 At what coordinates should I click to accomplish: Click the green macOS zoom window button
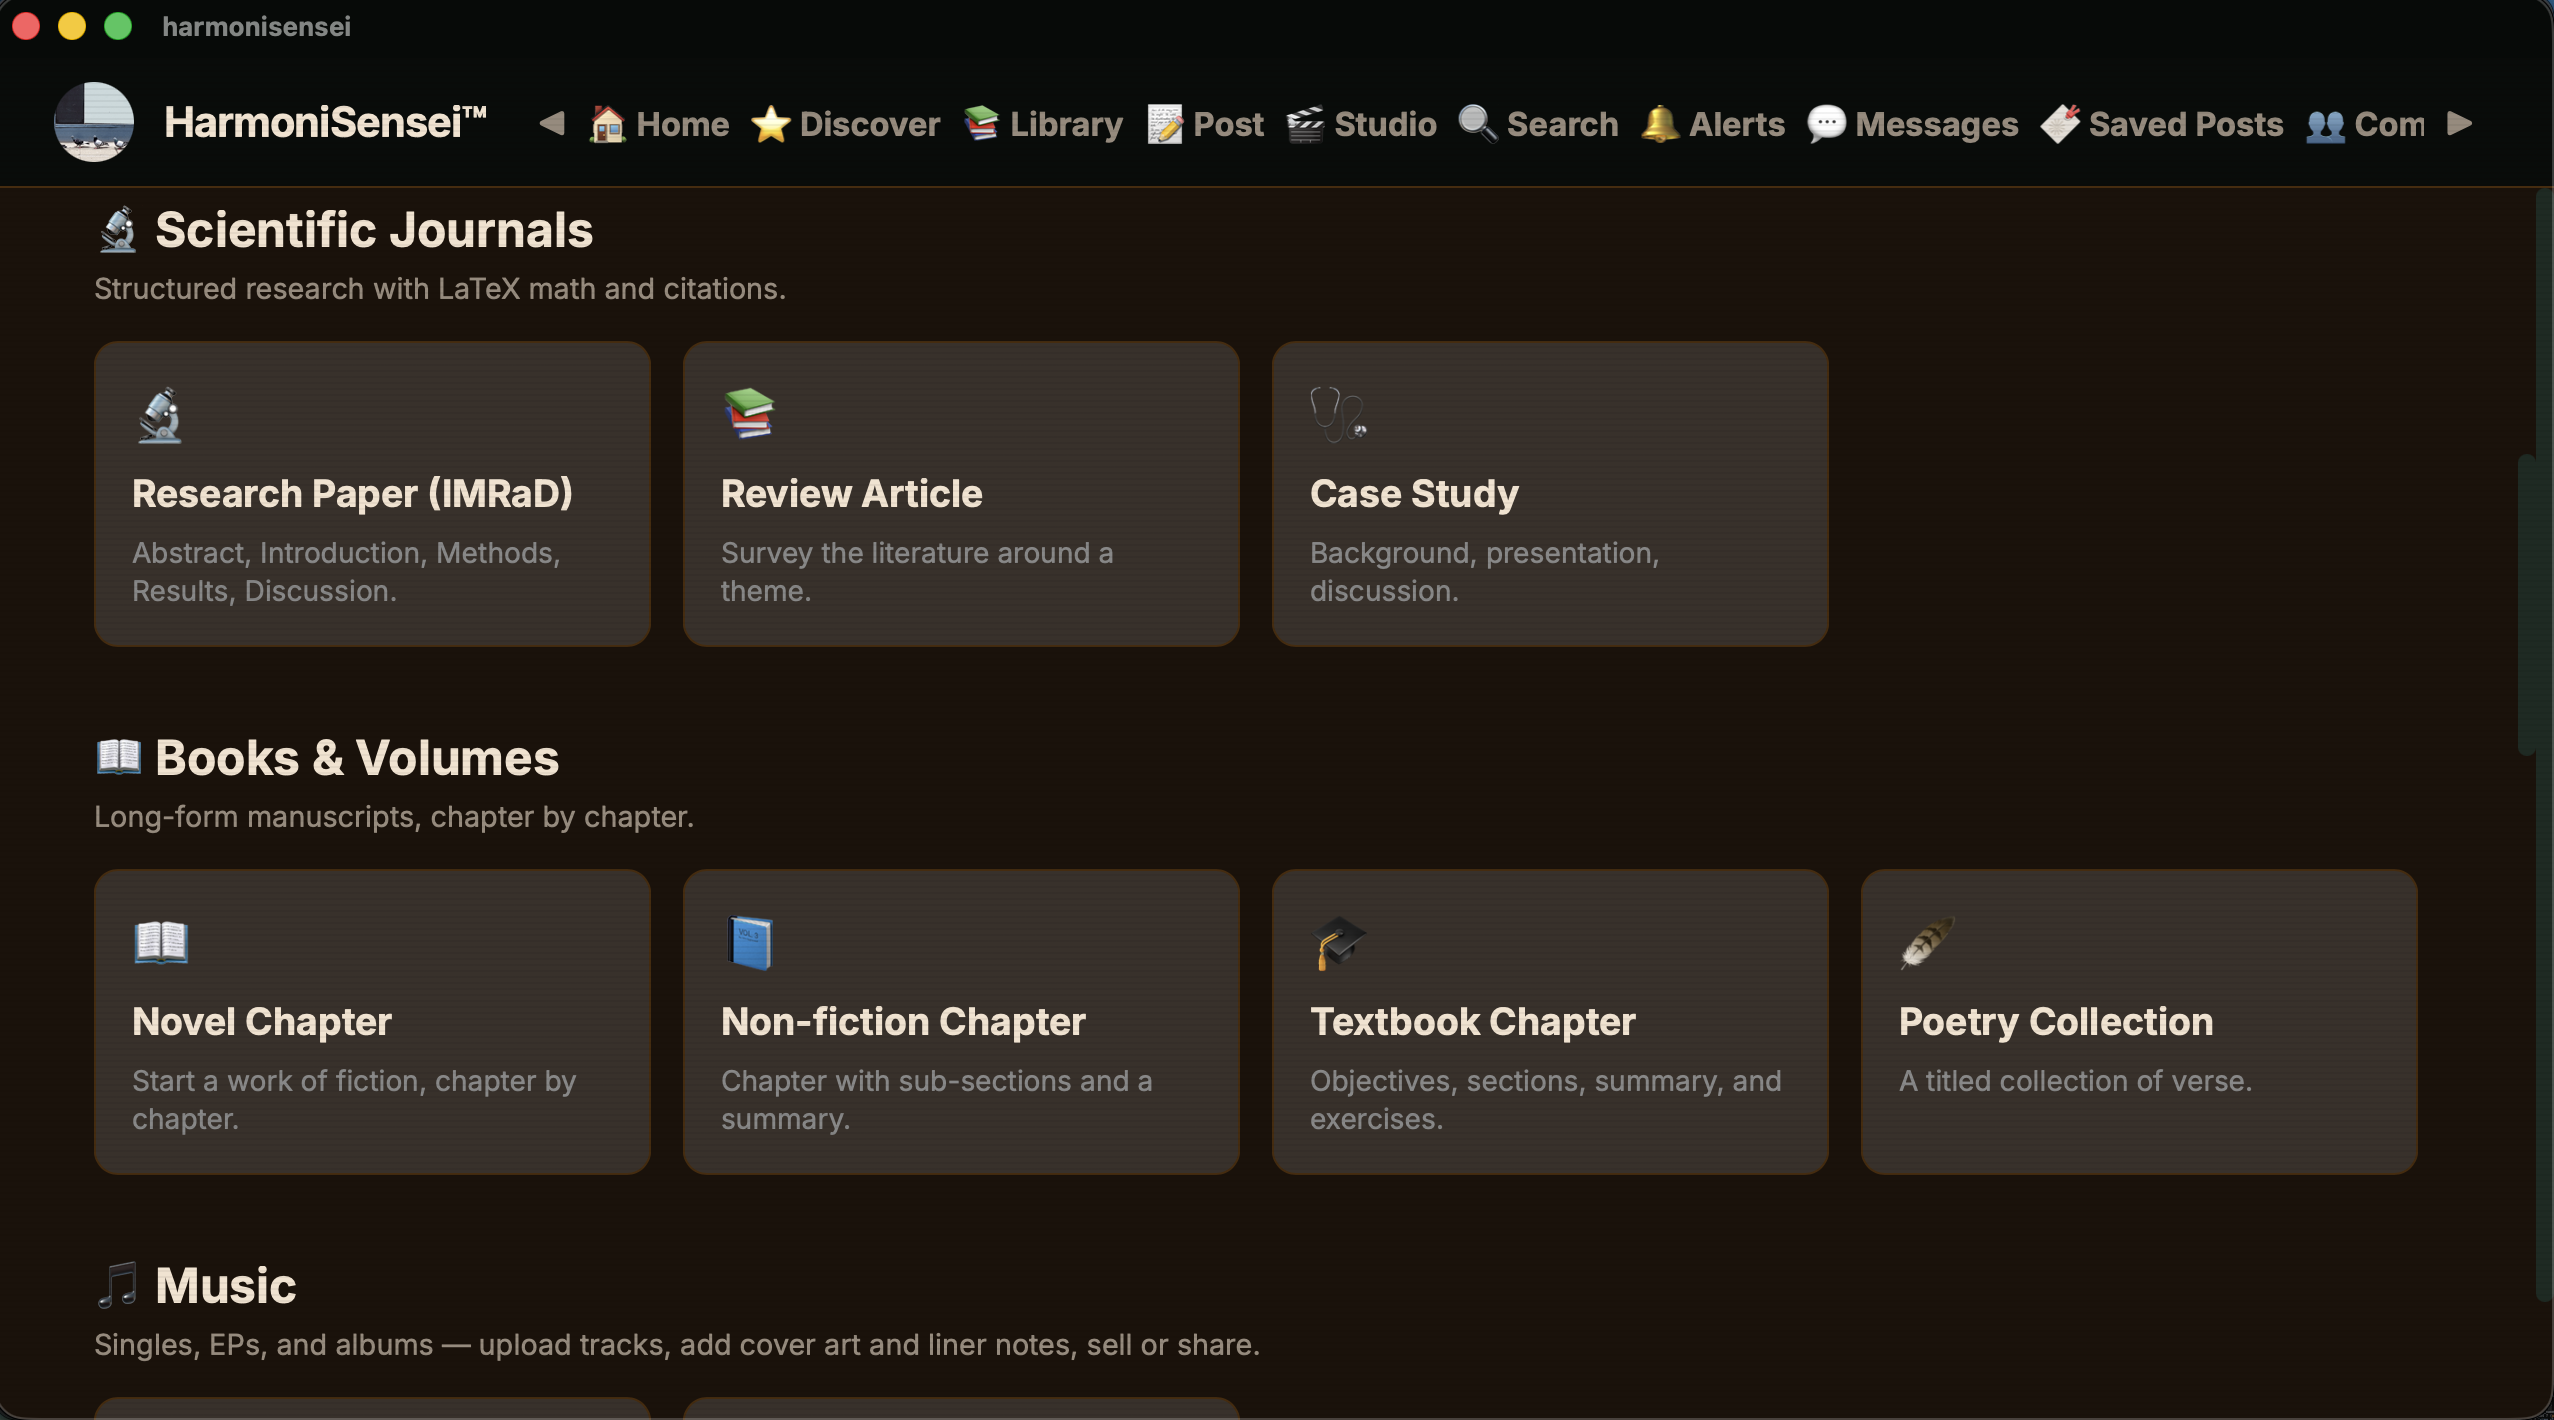click(x=118, y=26)
